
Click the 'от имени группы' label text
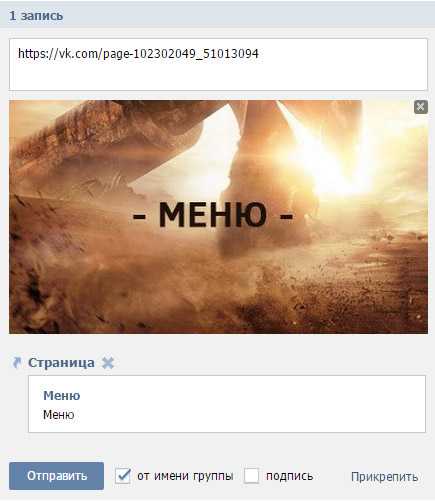[x=185, y=476]
